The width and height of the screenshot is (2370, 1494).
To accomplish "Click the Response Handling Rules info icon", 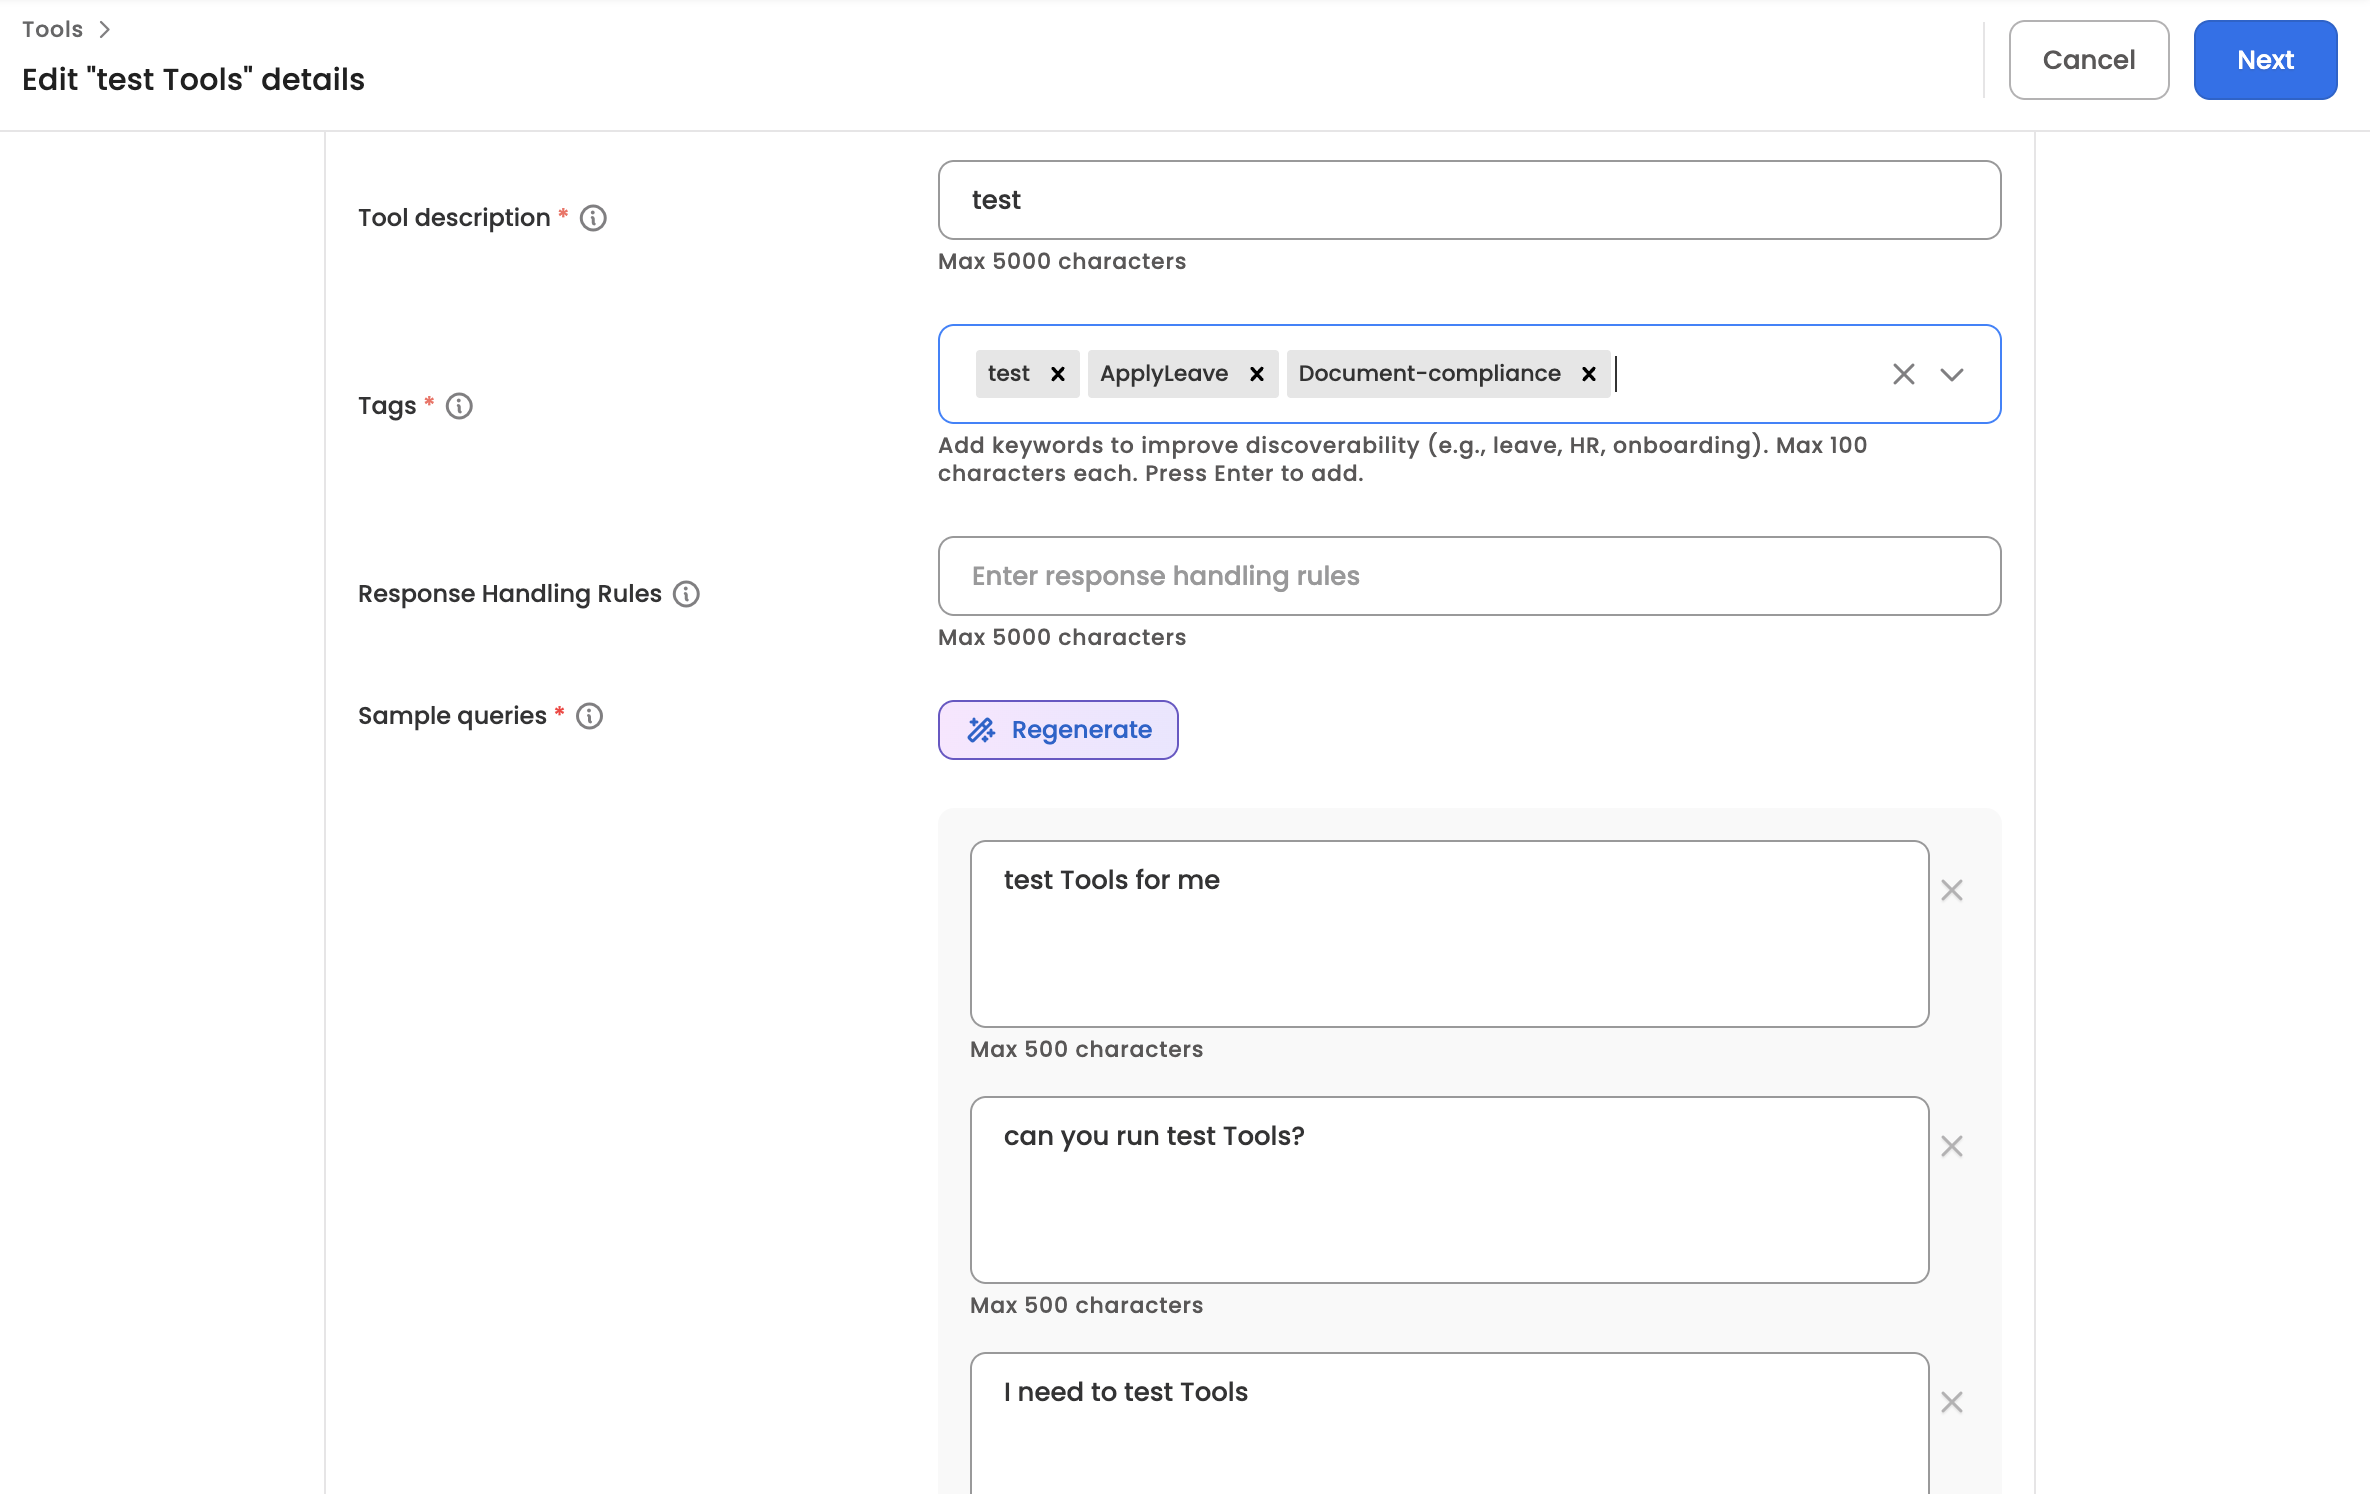I will click(686, 594).
